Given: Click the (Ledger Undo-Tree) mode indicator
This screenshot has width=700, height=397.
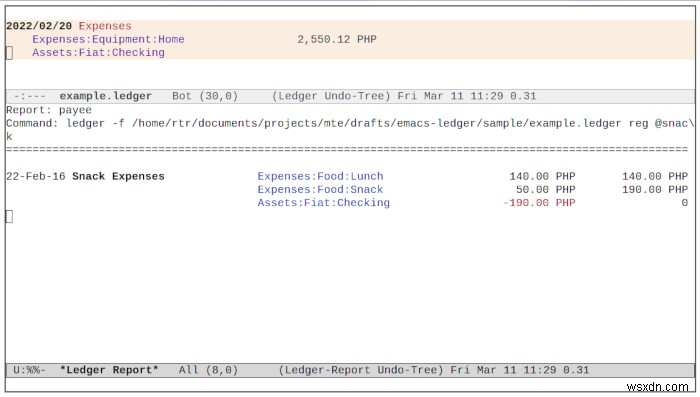Looking at the screenshot, I should [331, 96].
